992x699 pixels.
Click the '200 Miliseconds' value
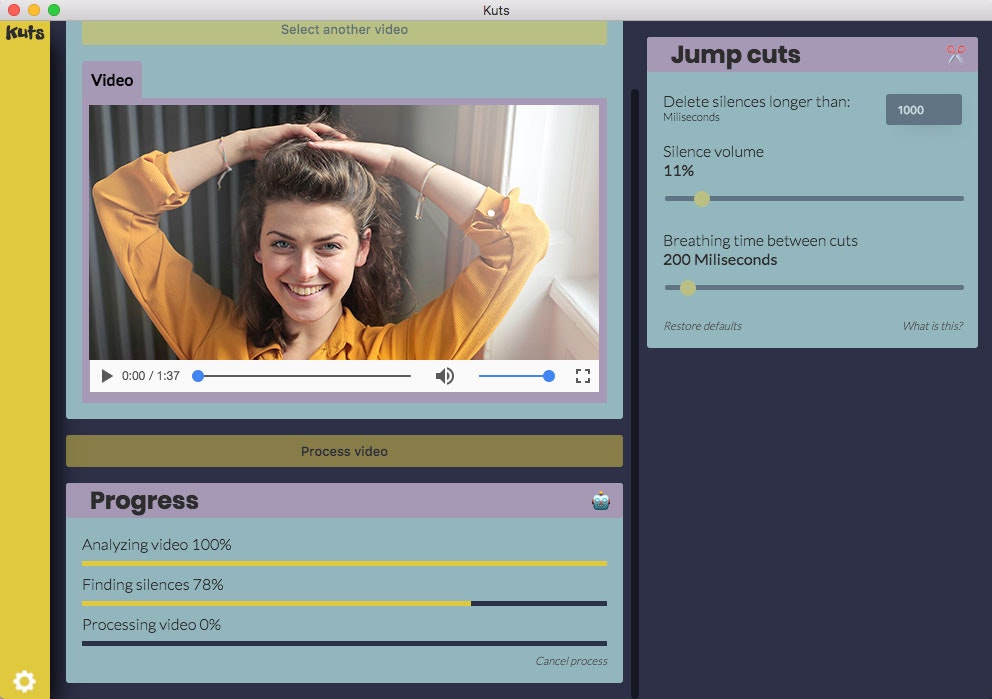coord(720,260)
